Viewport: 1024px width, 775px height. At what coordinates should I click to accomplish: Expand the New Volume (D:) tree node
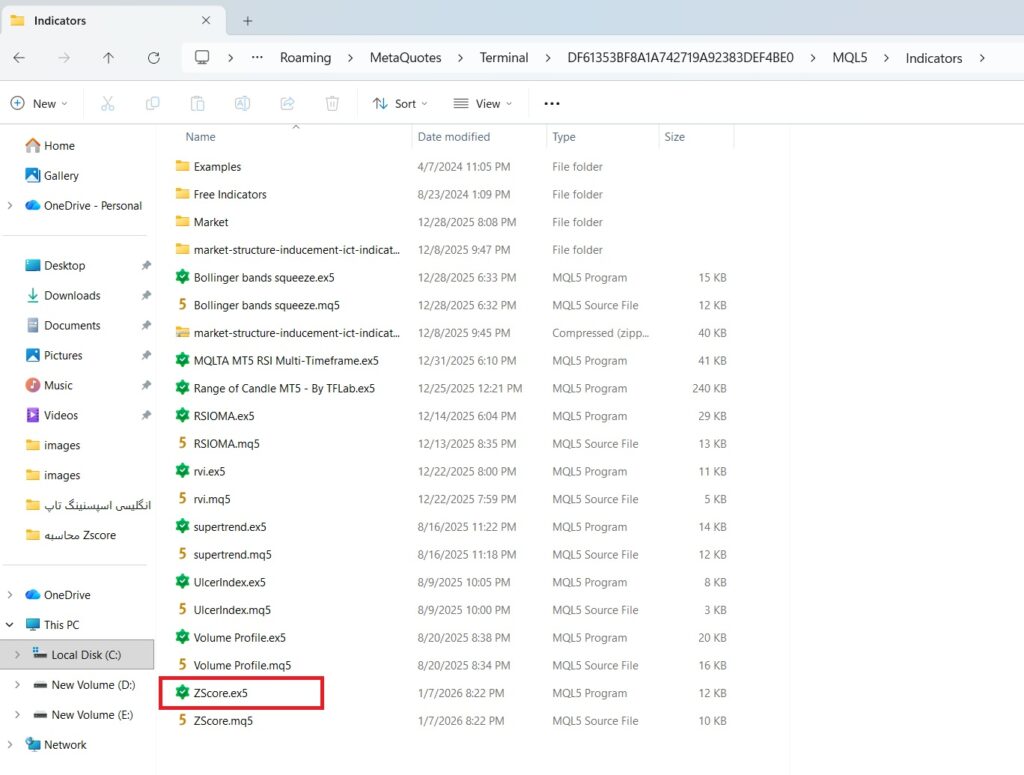[16, 685]
